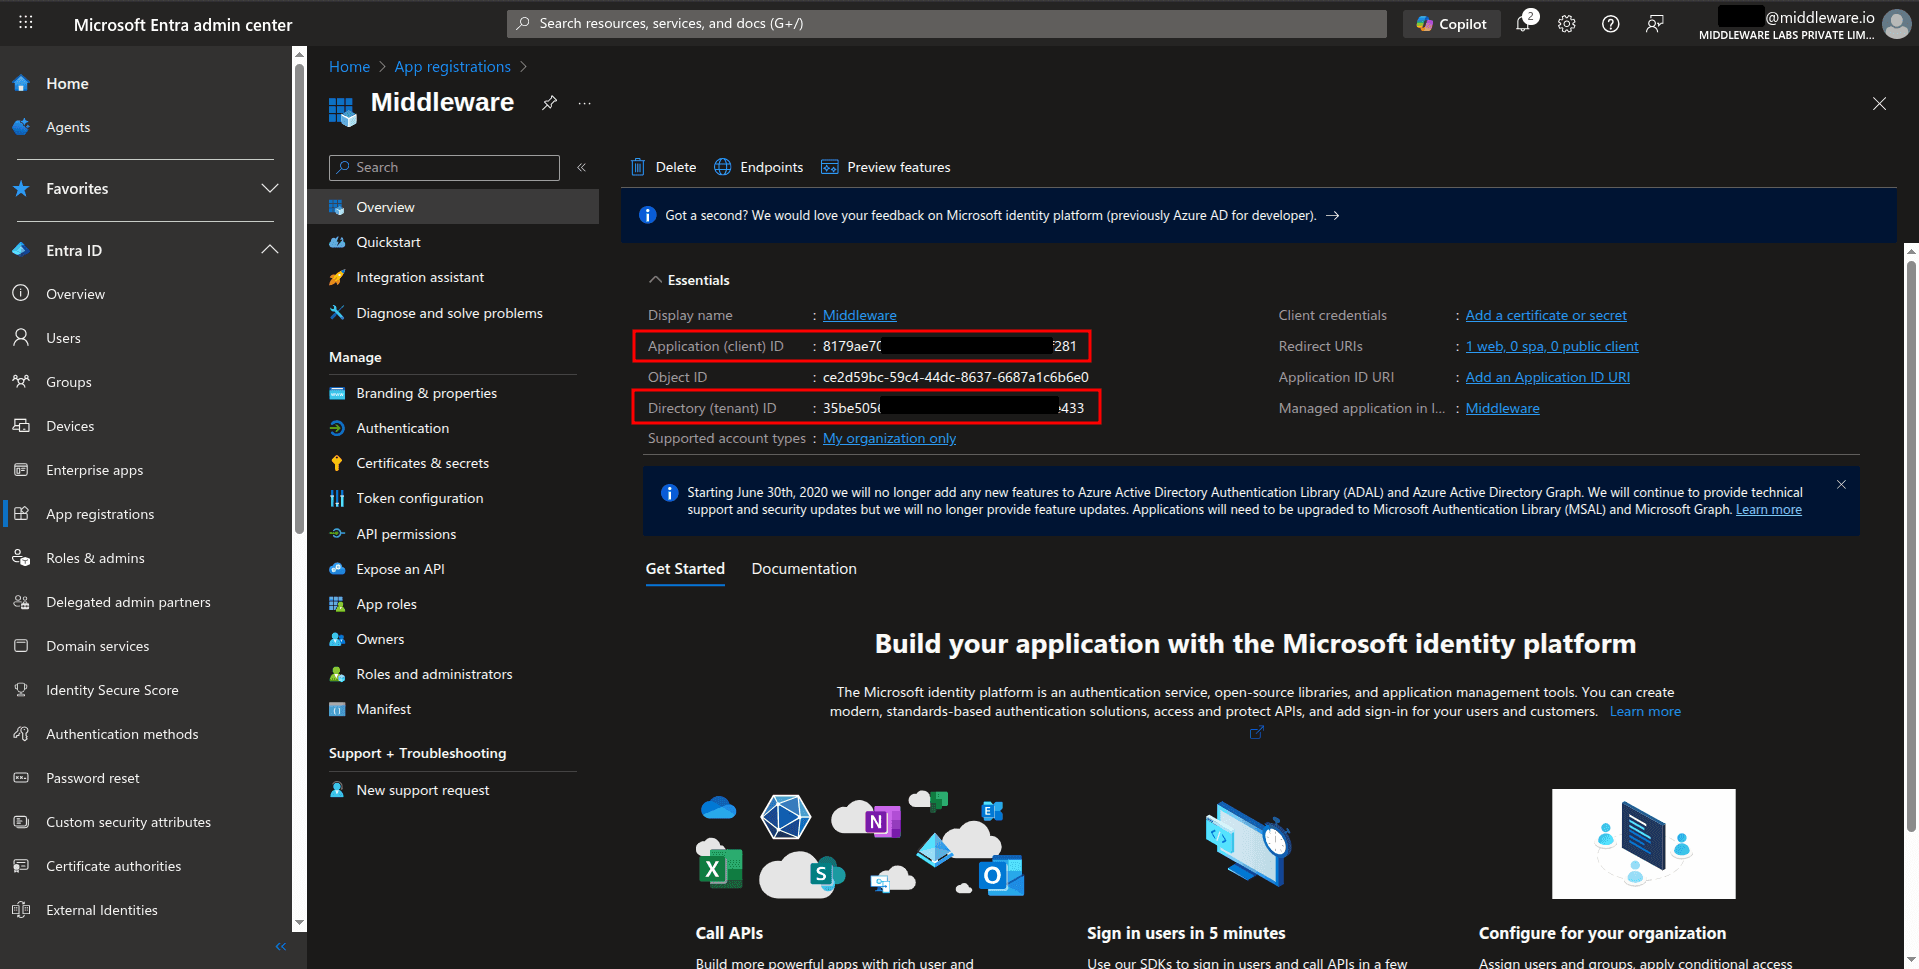The height and width of the screenshot is (969, 1919).
Task: Pin the Middleware app registration blade
Action: [548, 103]
